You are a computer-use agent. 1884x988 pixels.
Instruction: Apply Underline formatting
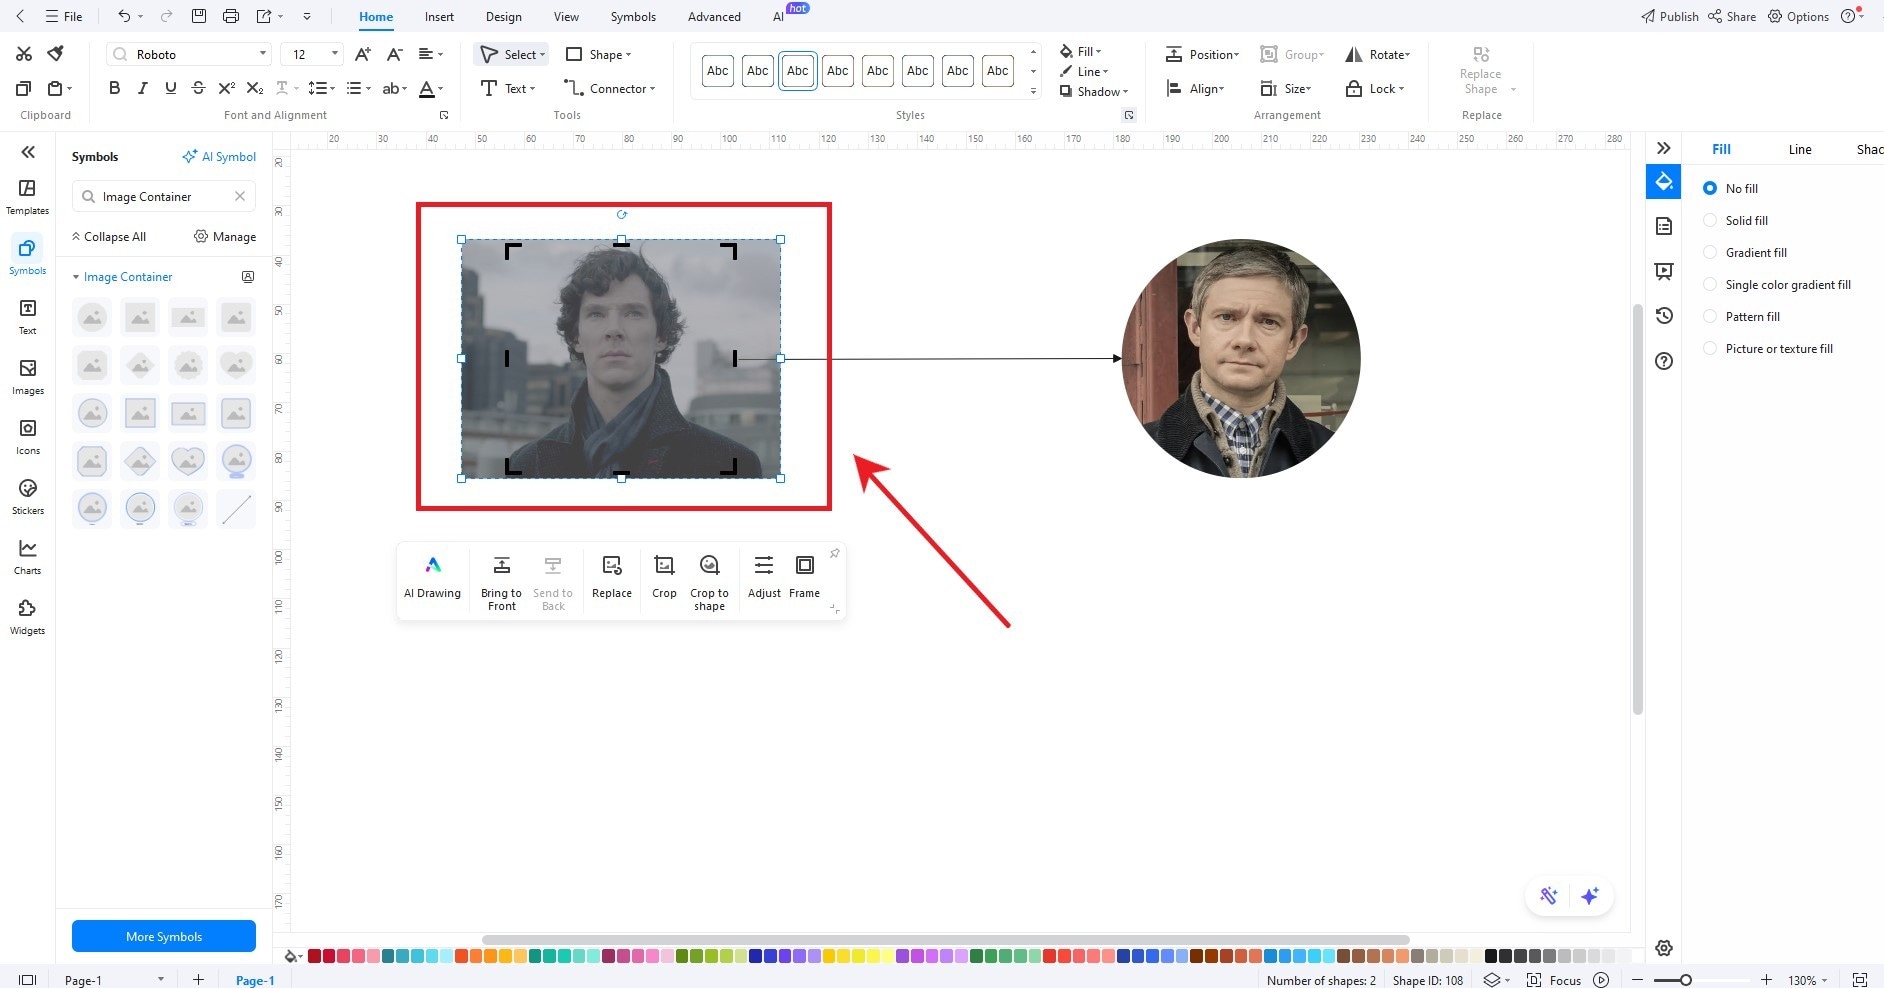pyautogui.click(x=171, y=88)
